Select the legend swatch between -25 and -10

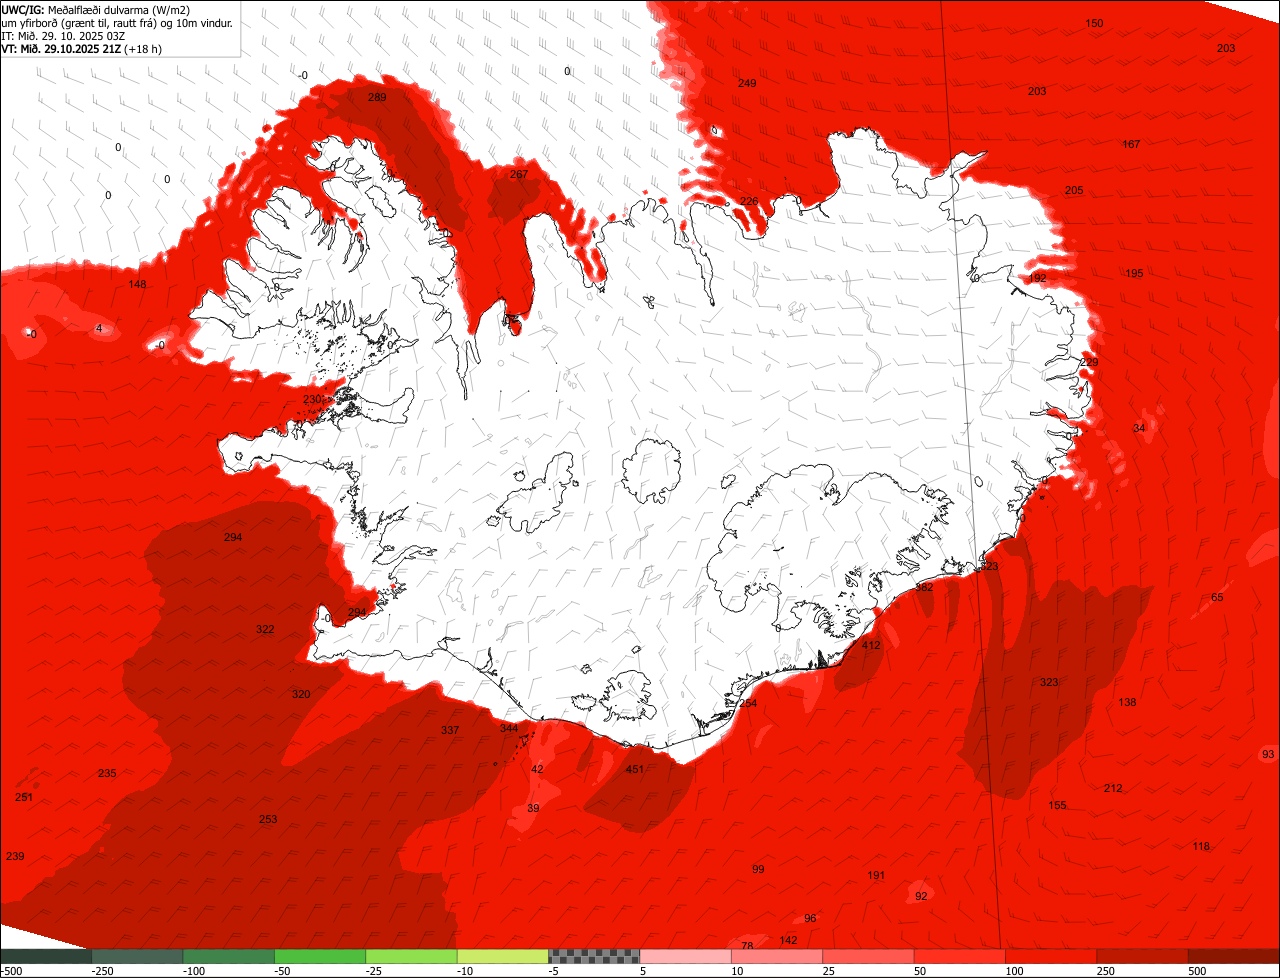pos(411,956)
